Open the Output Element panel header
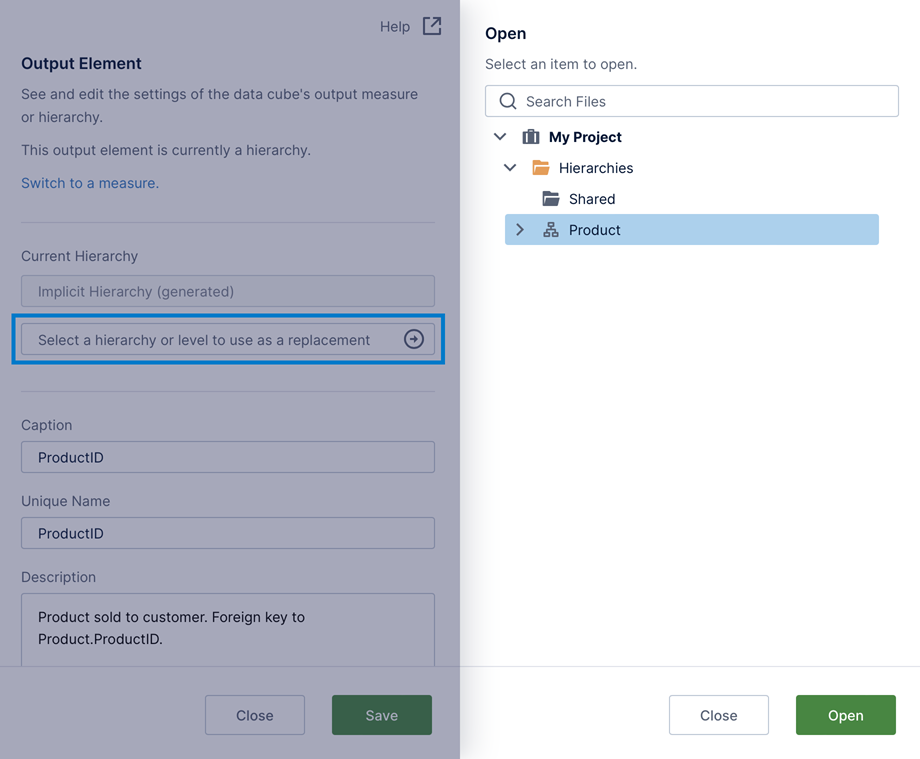This screenshot has width=920, height=759. tap(81, 63)
